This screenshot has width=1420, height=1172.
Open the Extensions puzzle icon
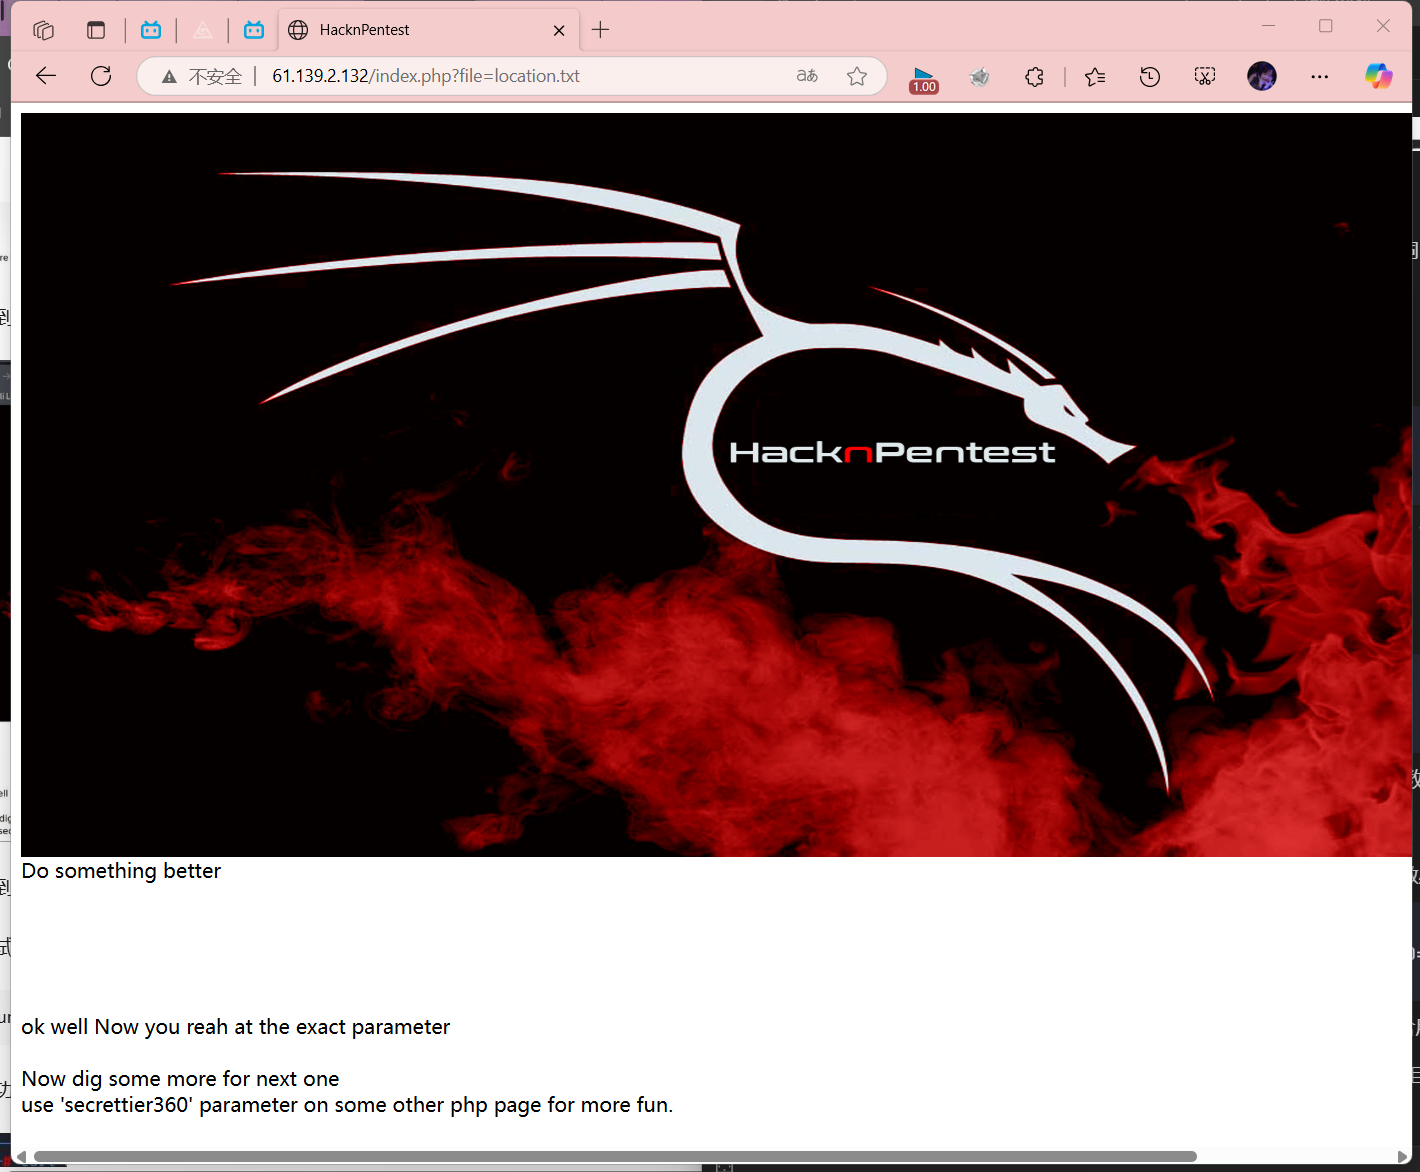[1035, 76]
